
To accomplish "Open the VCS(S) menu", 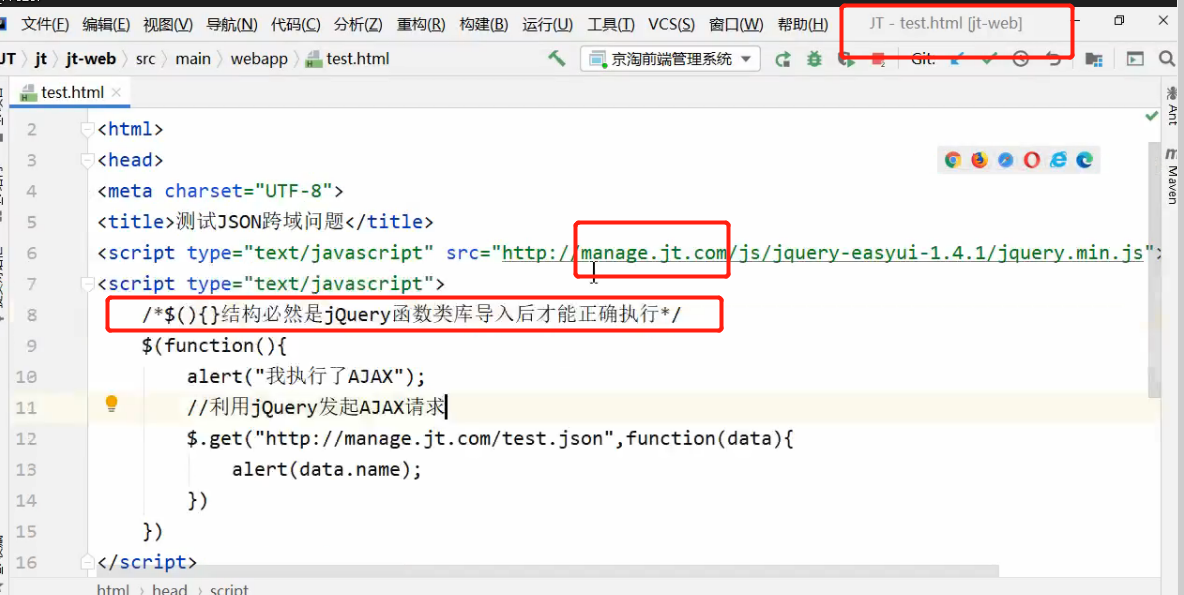I will [671, 25].
